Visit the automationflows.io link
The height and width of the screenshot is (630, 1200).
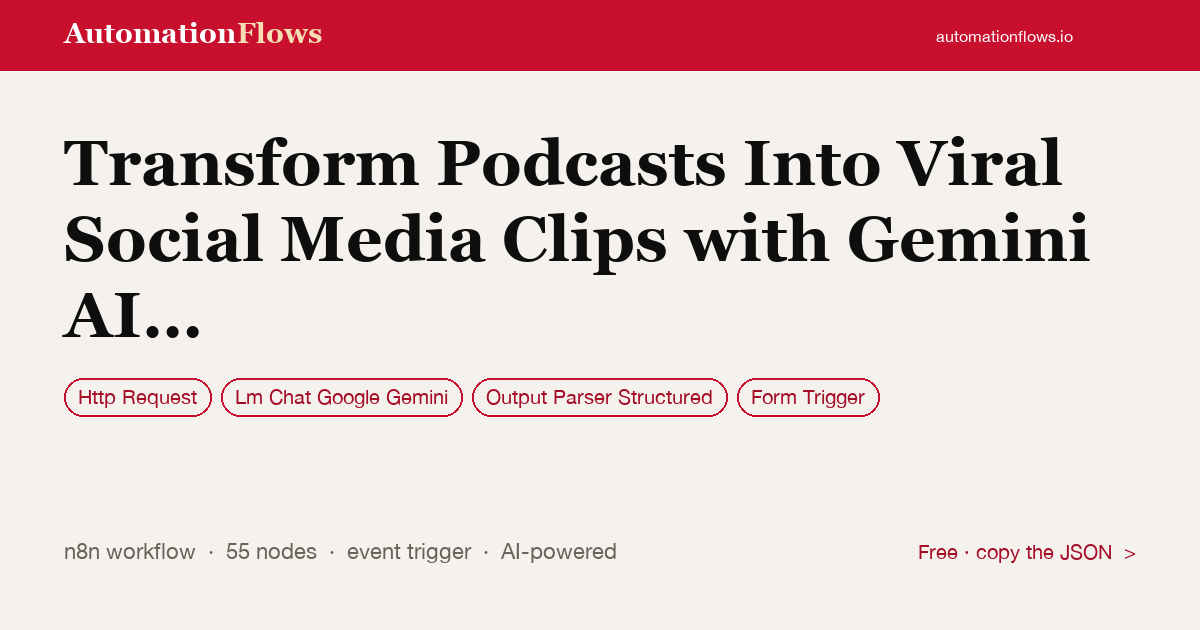pos(1004,36)
